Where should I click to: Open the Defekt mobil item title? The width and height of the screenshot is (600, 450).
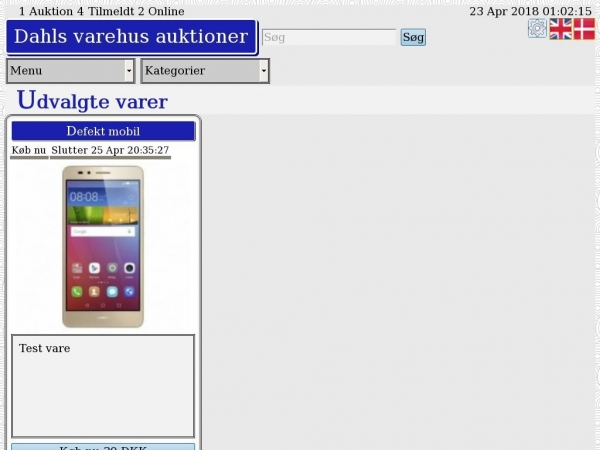click(x=103, y=131)
